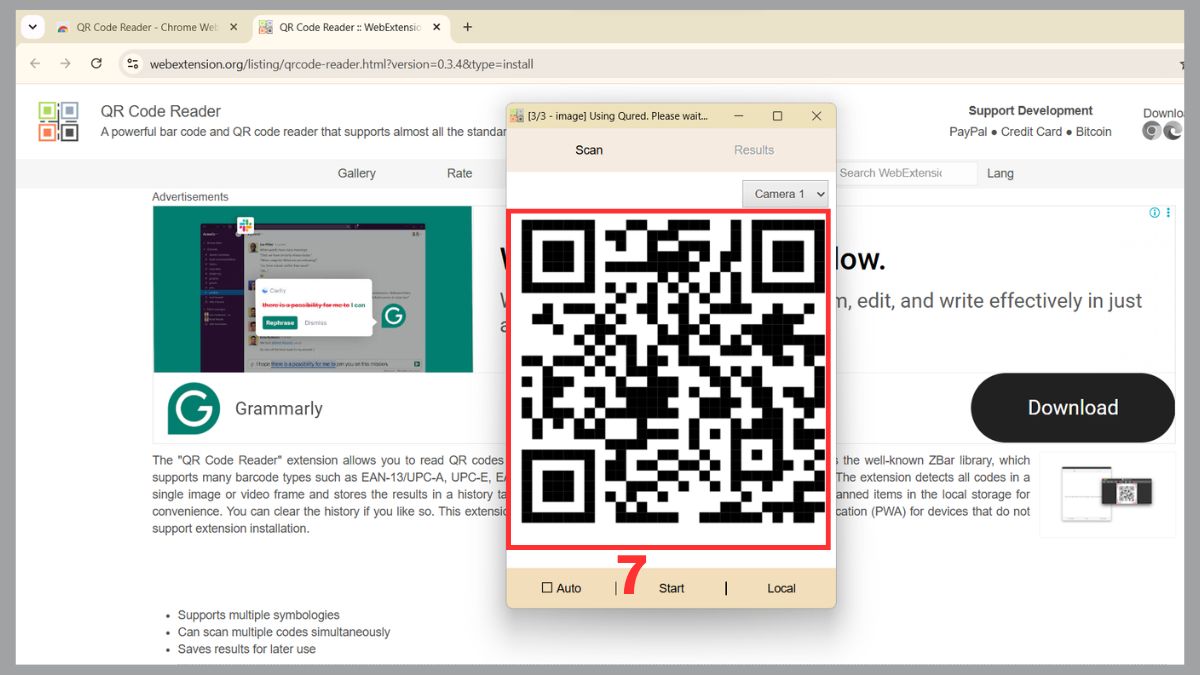Open the tab search chevron in Chrome
1200x675 pixels.
[33, 27]
